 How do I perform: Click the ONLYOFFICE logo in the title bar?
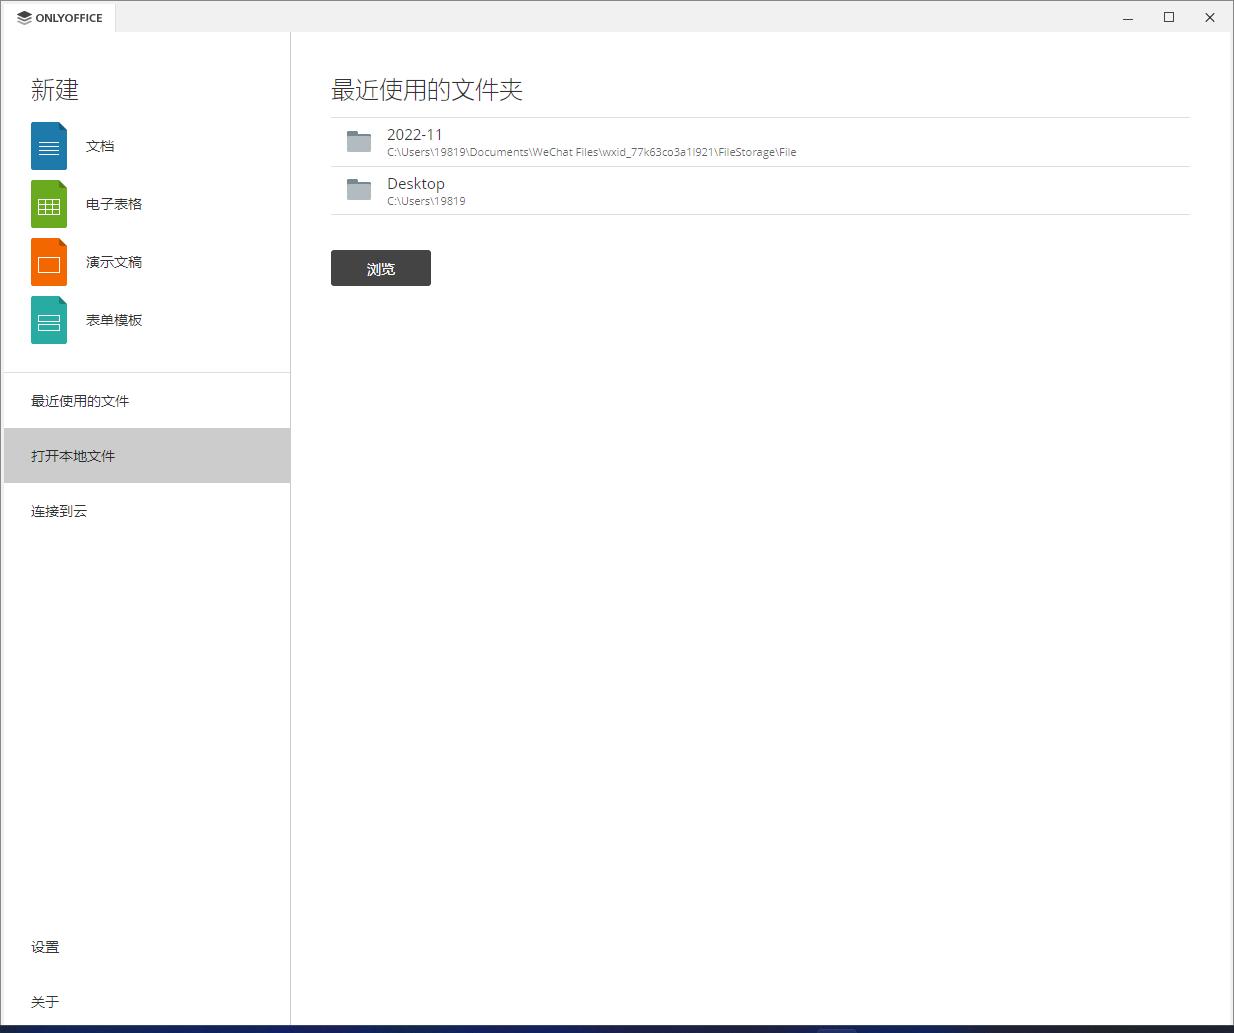click(58, 17)
